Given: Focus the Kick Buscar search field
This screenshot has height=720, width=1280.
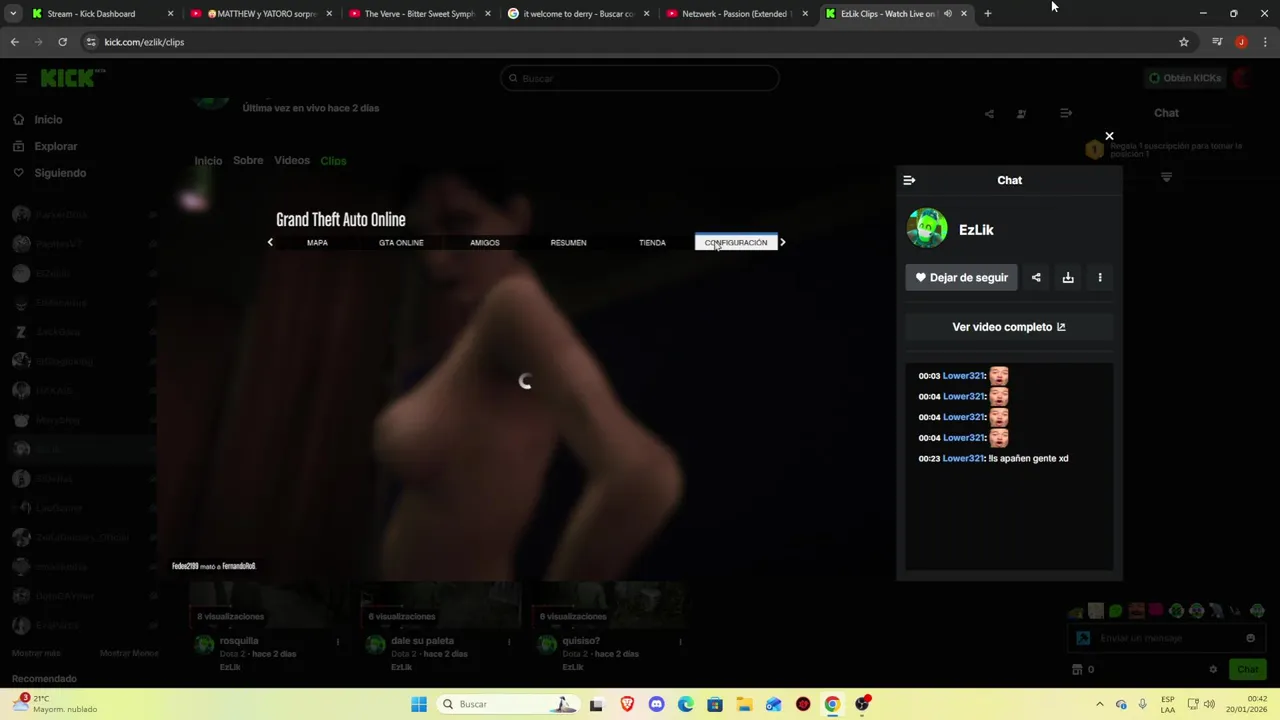Looking at the screenshot, I should (640, 78).
